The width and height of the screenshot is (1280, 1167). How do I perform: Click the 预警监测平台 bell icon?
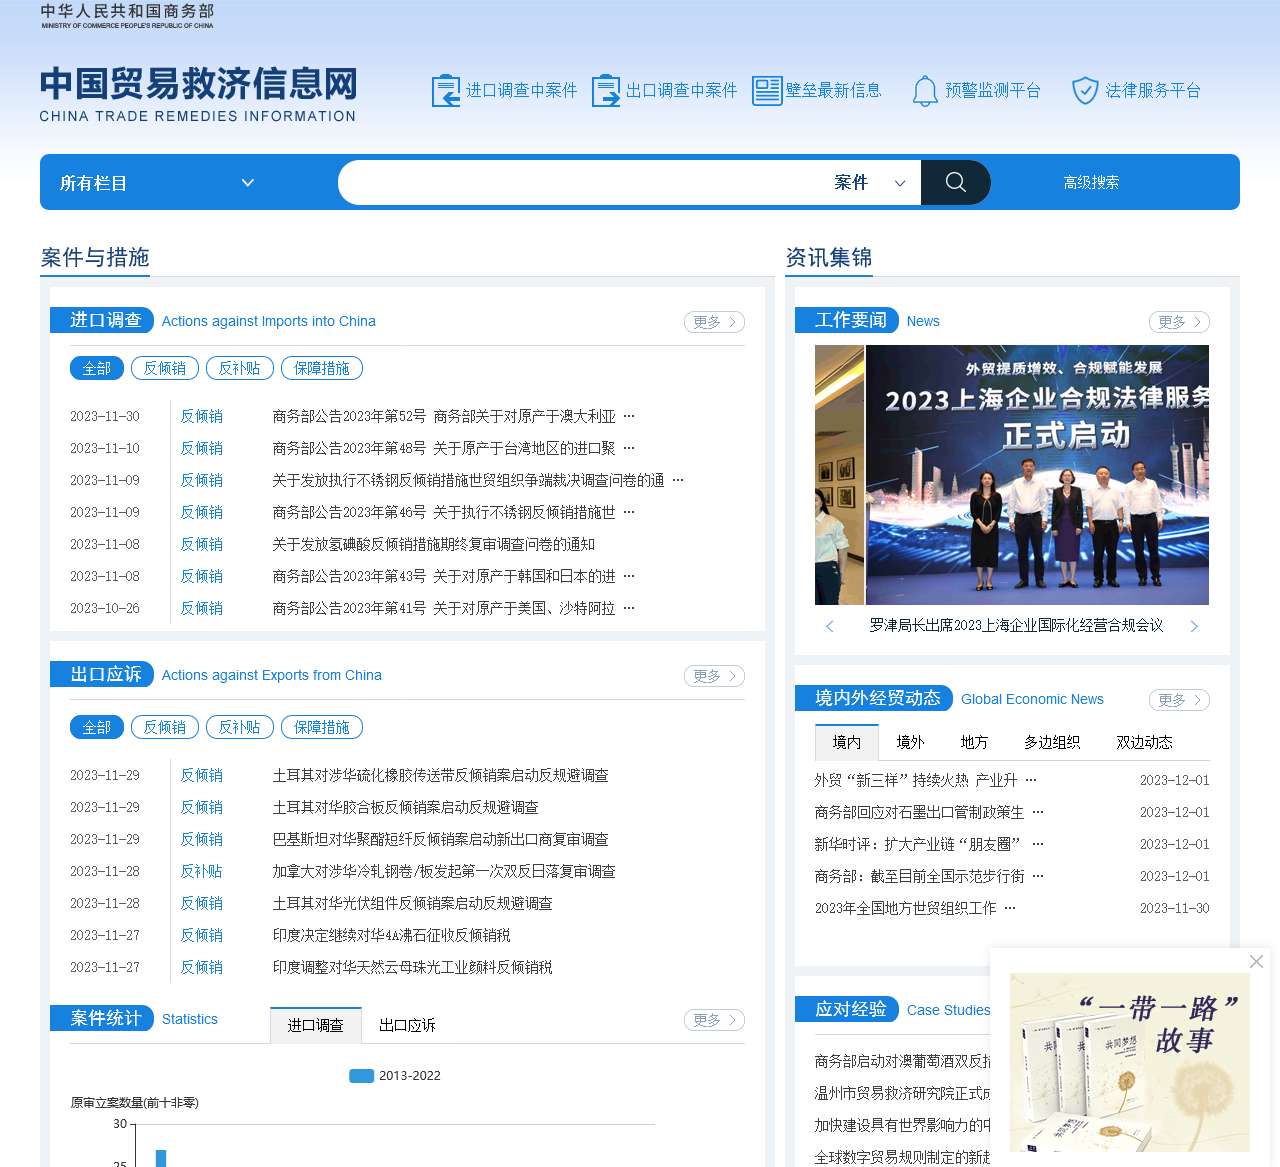pyautogui.click(x=925, y=90)
